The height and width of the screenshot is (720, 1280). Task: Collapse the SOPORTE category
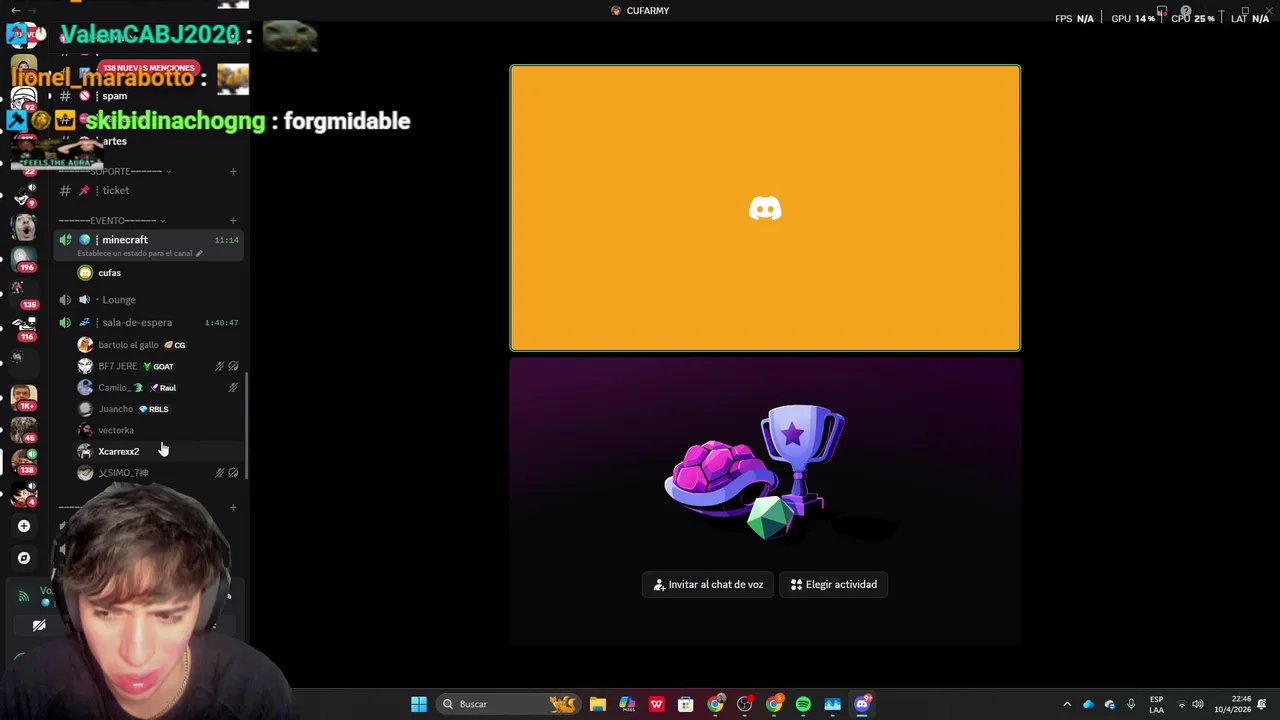click(114, 171)
